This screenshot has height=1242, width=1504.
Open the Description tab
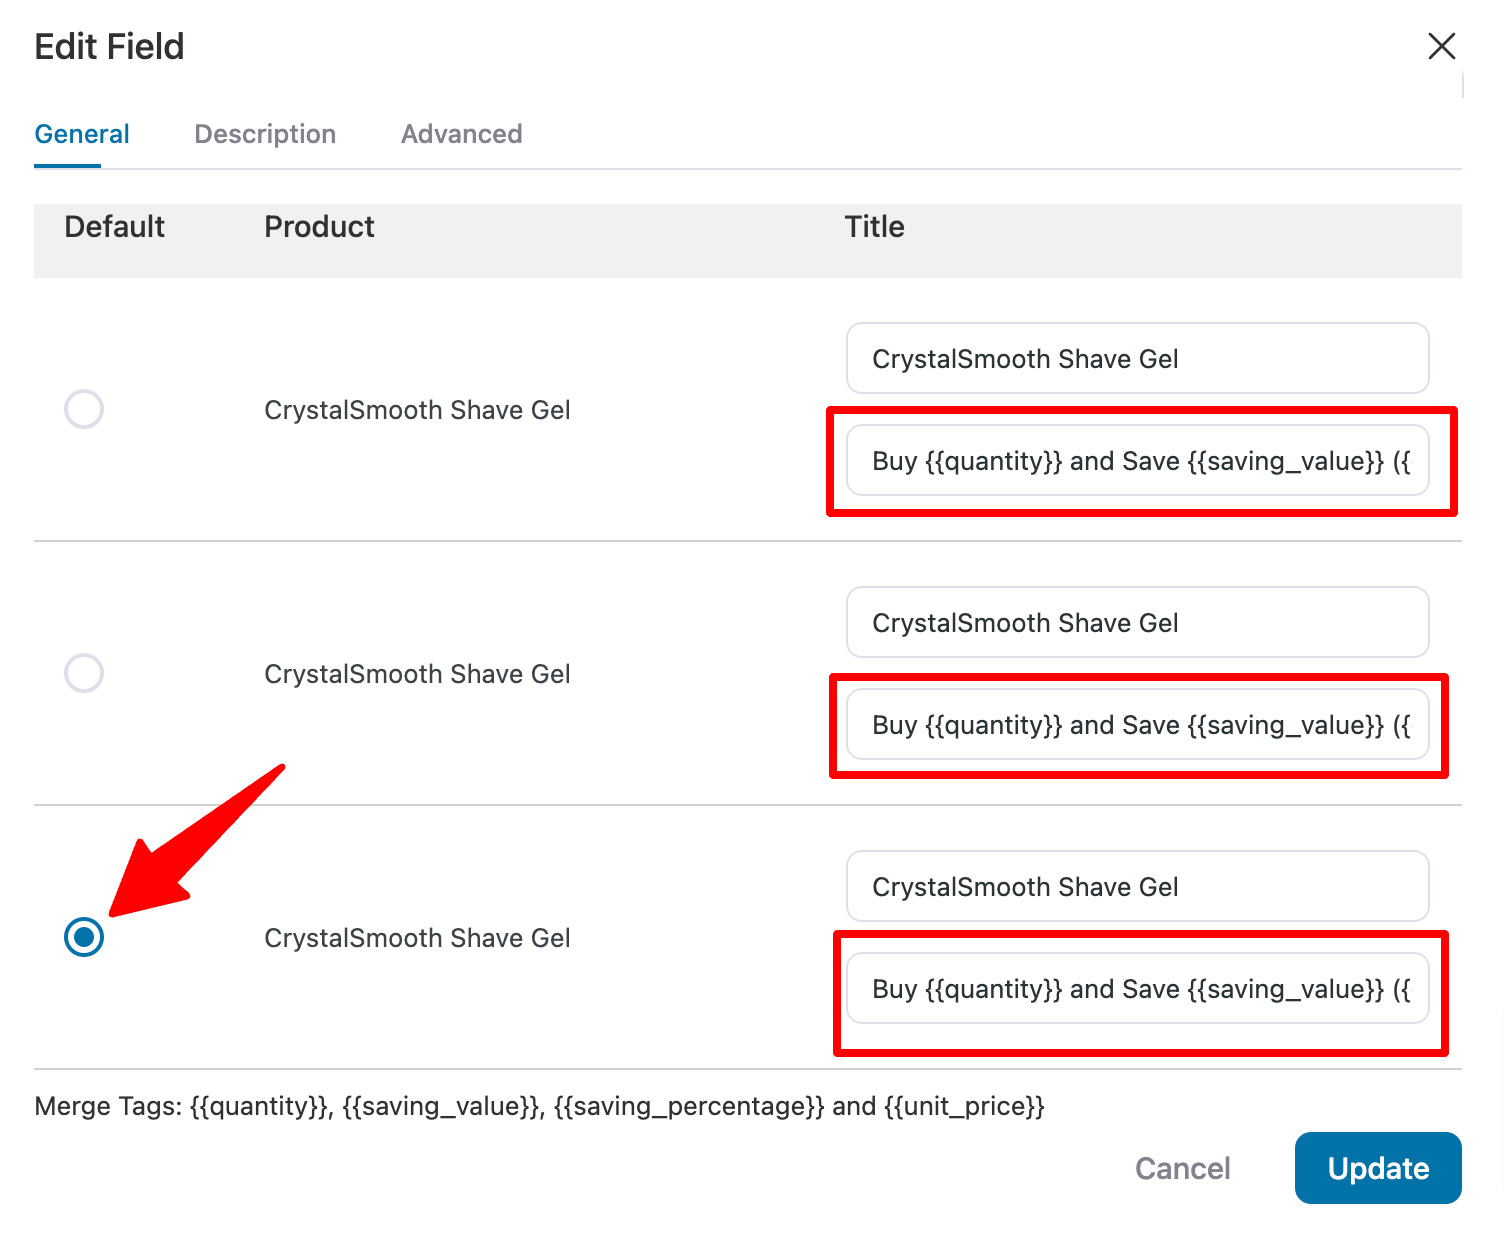point(265,134)
